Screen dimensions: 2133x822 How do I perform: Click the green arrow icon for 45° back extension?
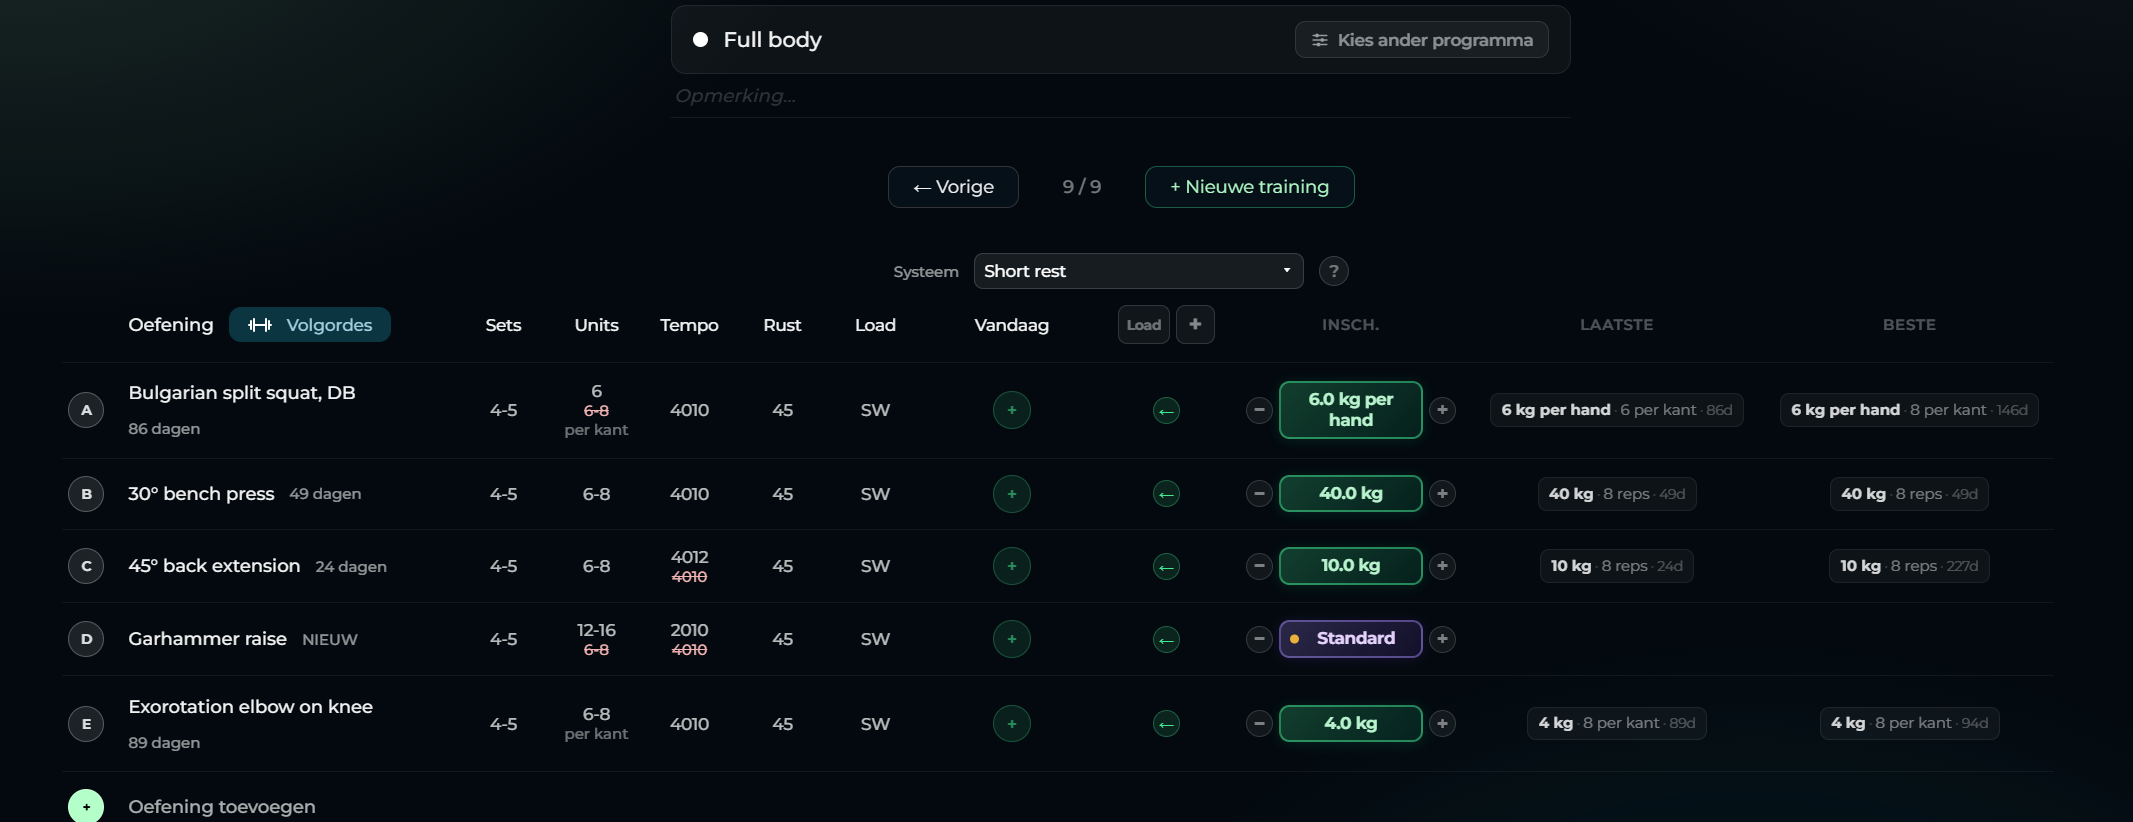pyautogui.click(x=1166, y=567)
